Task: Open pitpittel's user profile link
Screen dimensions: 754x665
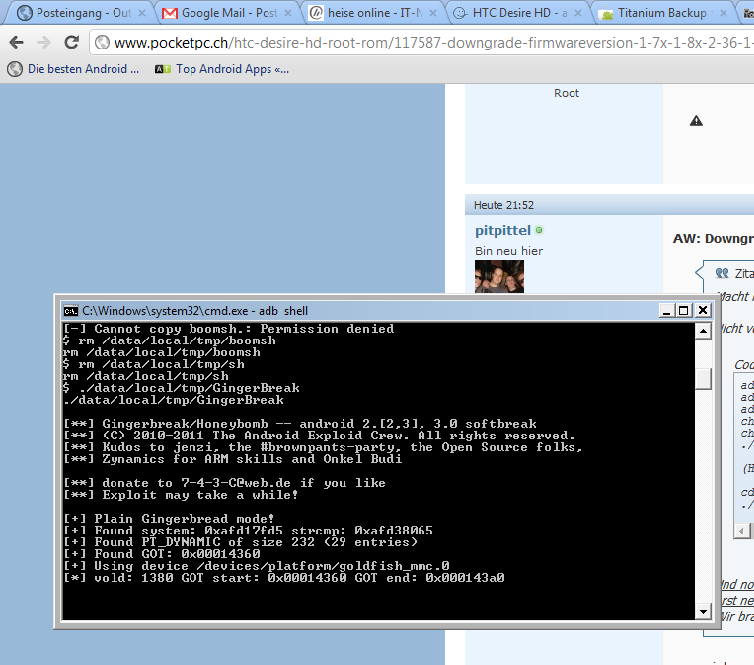Action: [x=503, y=231]
